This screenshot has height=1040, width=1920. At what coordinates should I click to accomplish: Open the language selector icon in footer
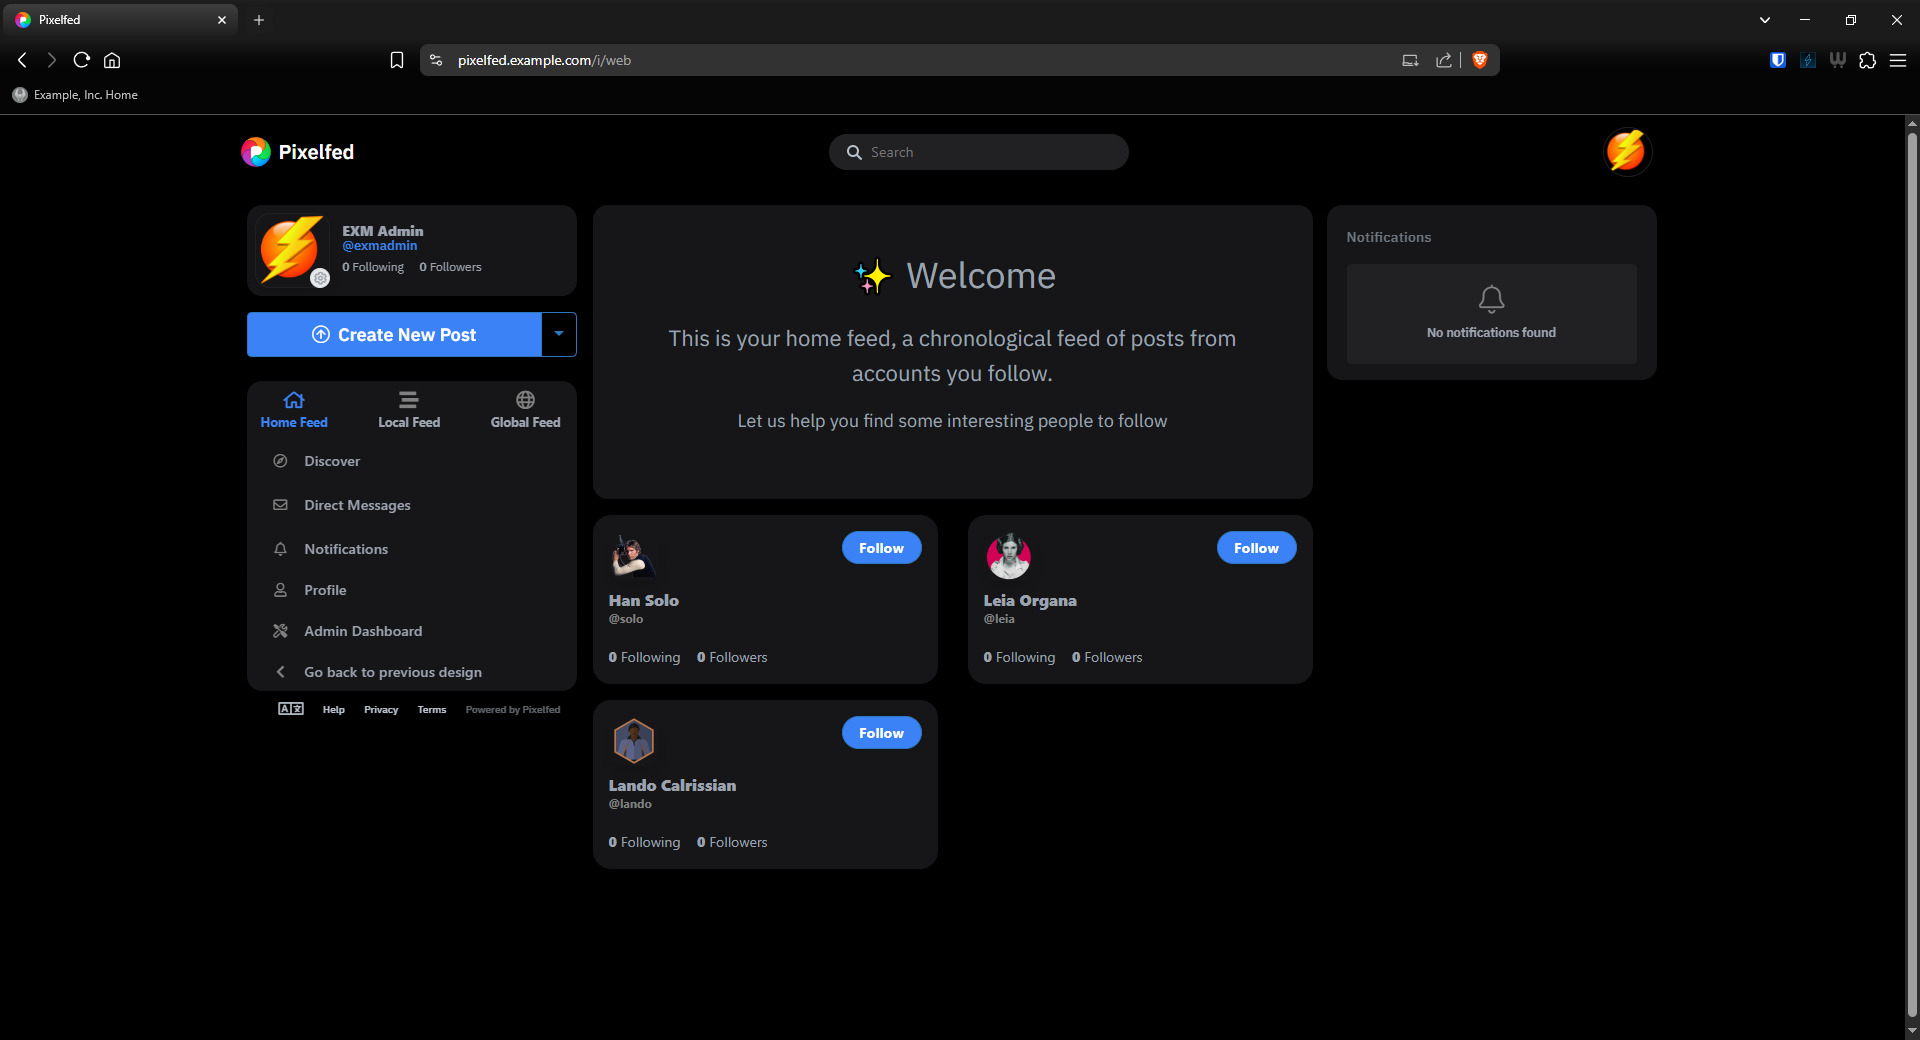(x=290, y=709)
